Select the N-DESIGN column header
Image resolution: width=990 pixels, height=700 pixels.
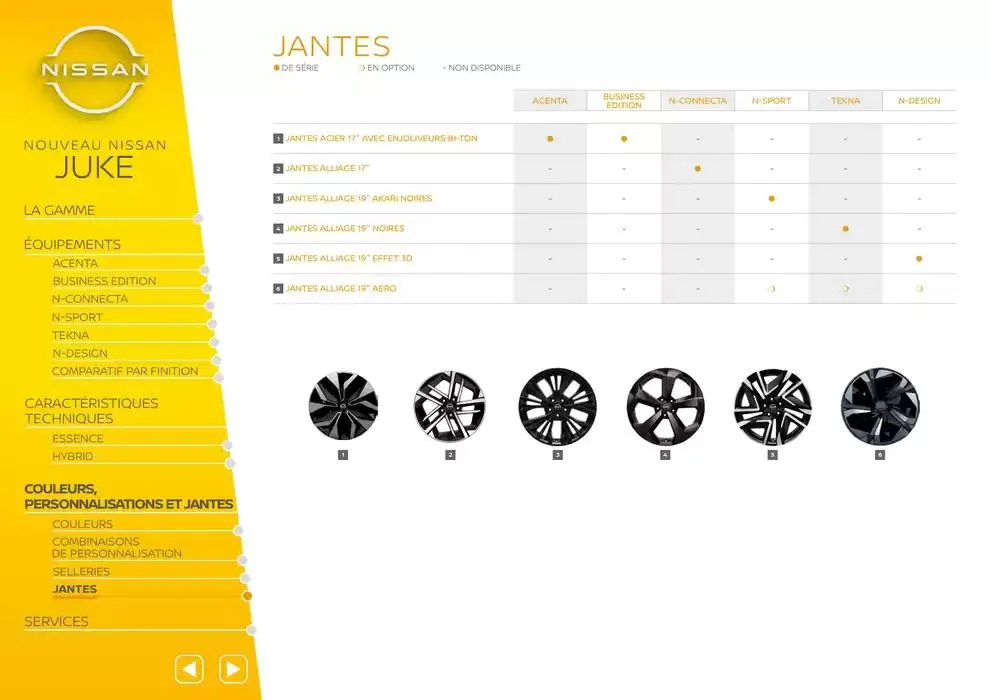point(919,100)
